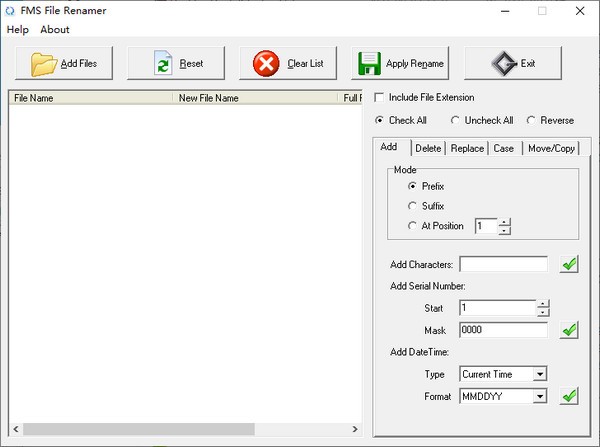This screenshot has width=600, height=447.
Task: Click the horizontal scrollbar thumb of file list
Action: click(139, 429)
